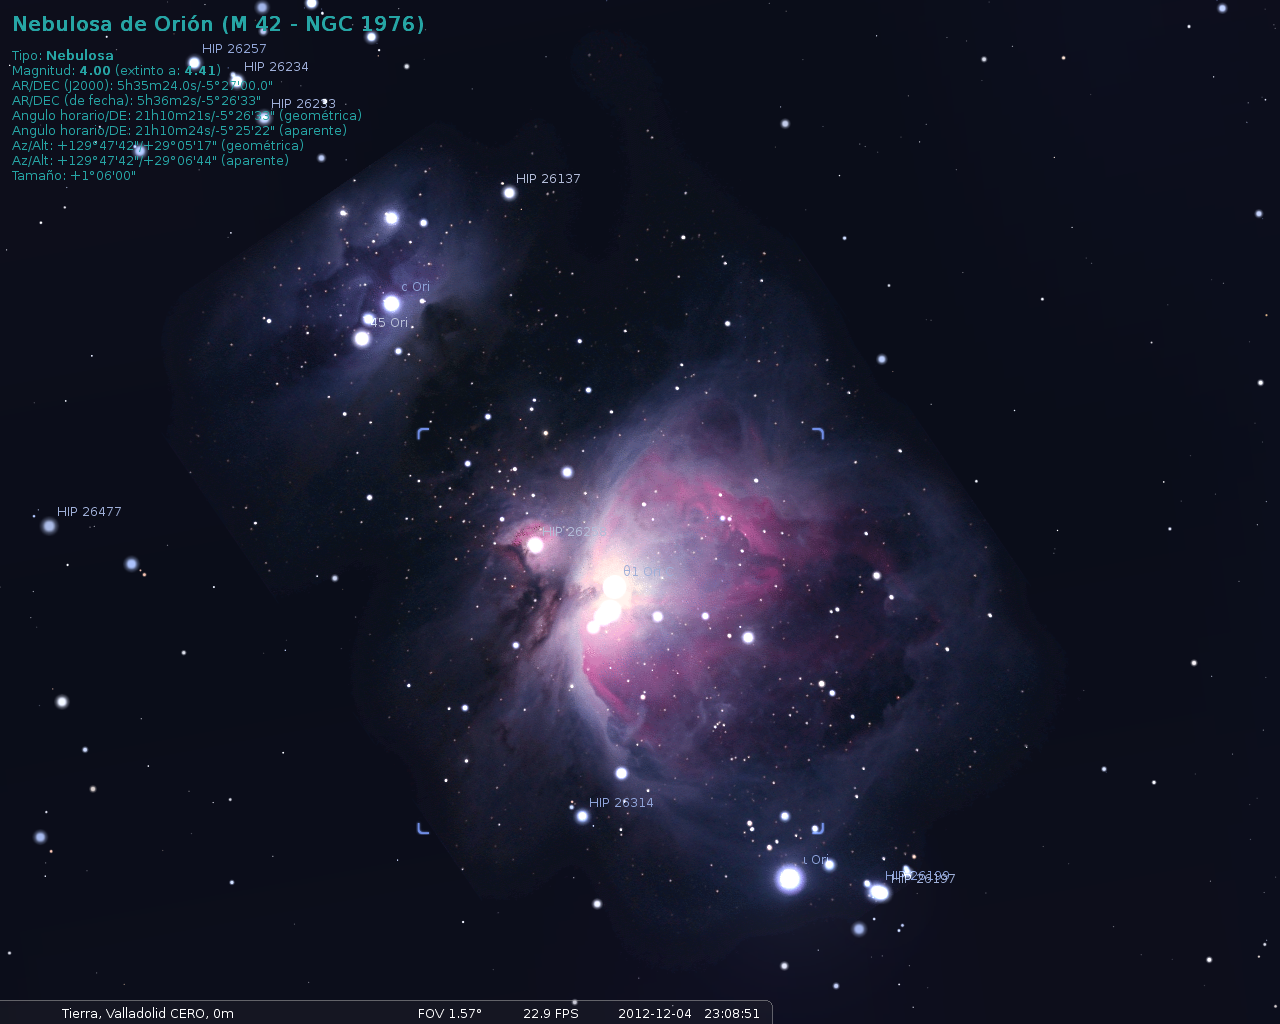Select the star labeled HIP 26137
This screenshot has width=1280, height=1024.
click(x=509, y=192)
